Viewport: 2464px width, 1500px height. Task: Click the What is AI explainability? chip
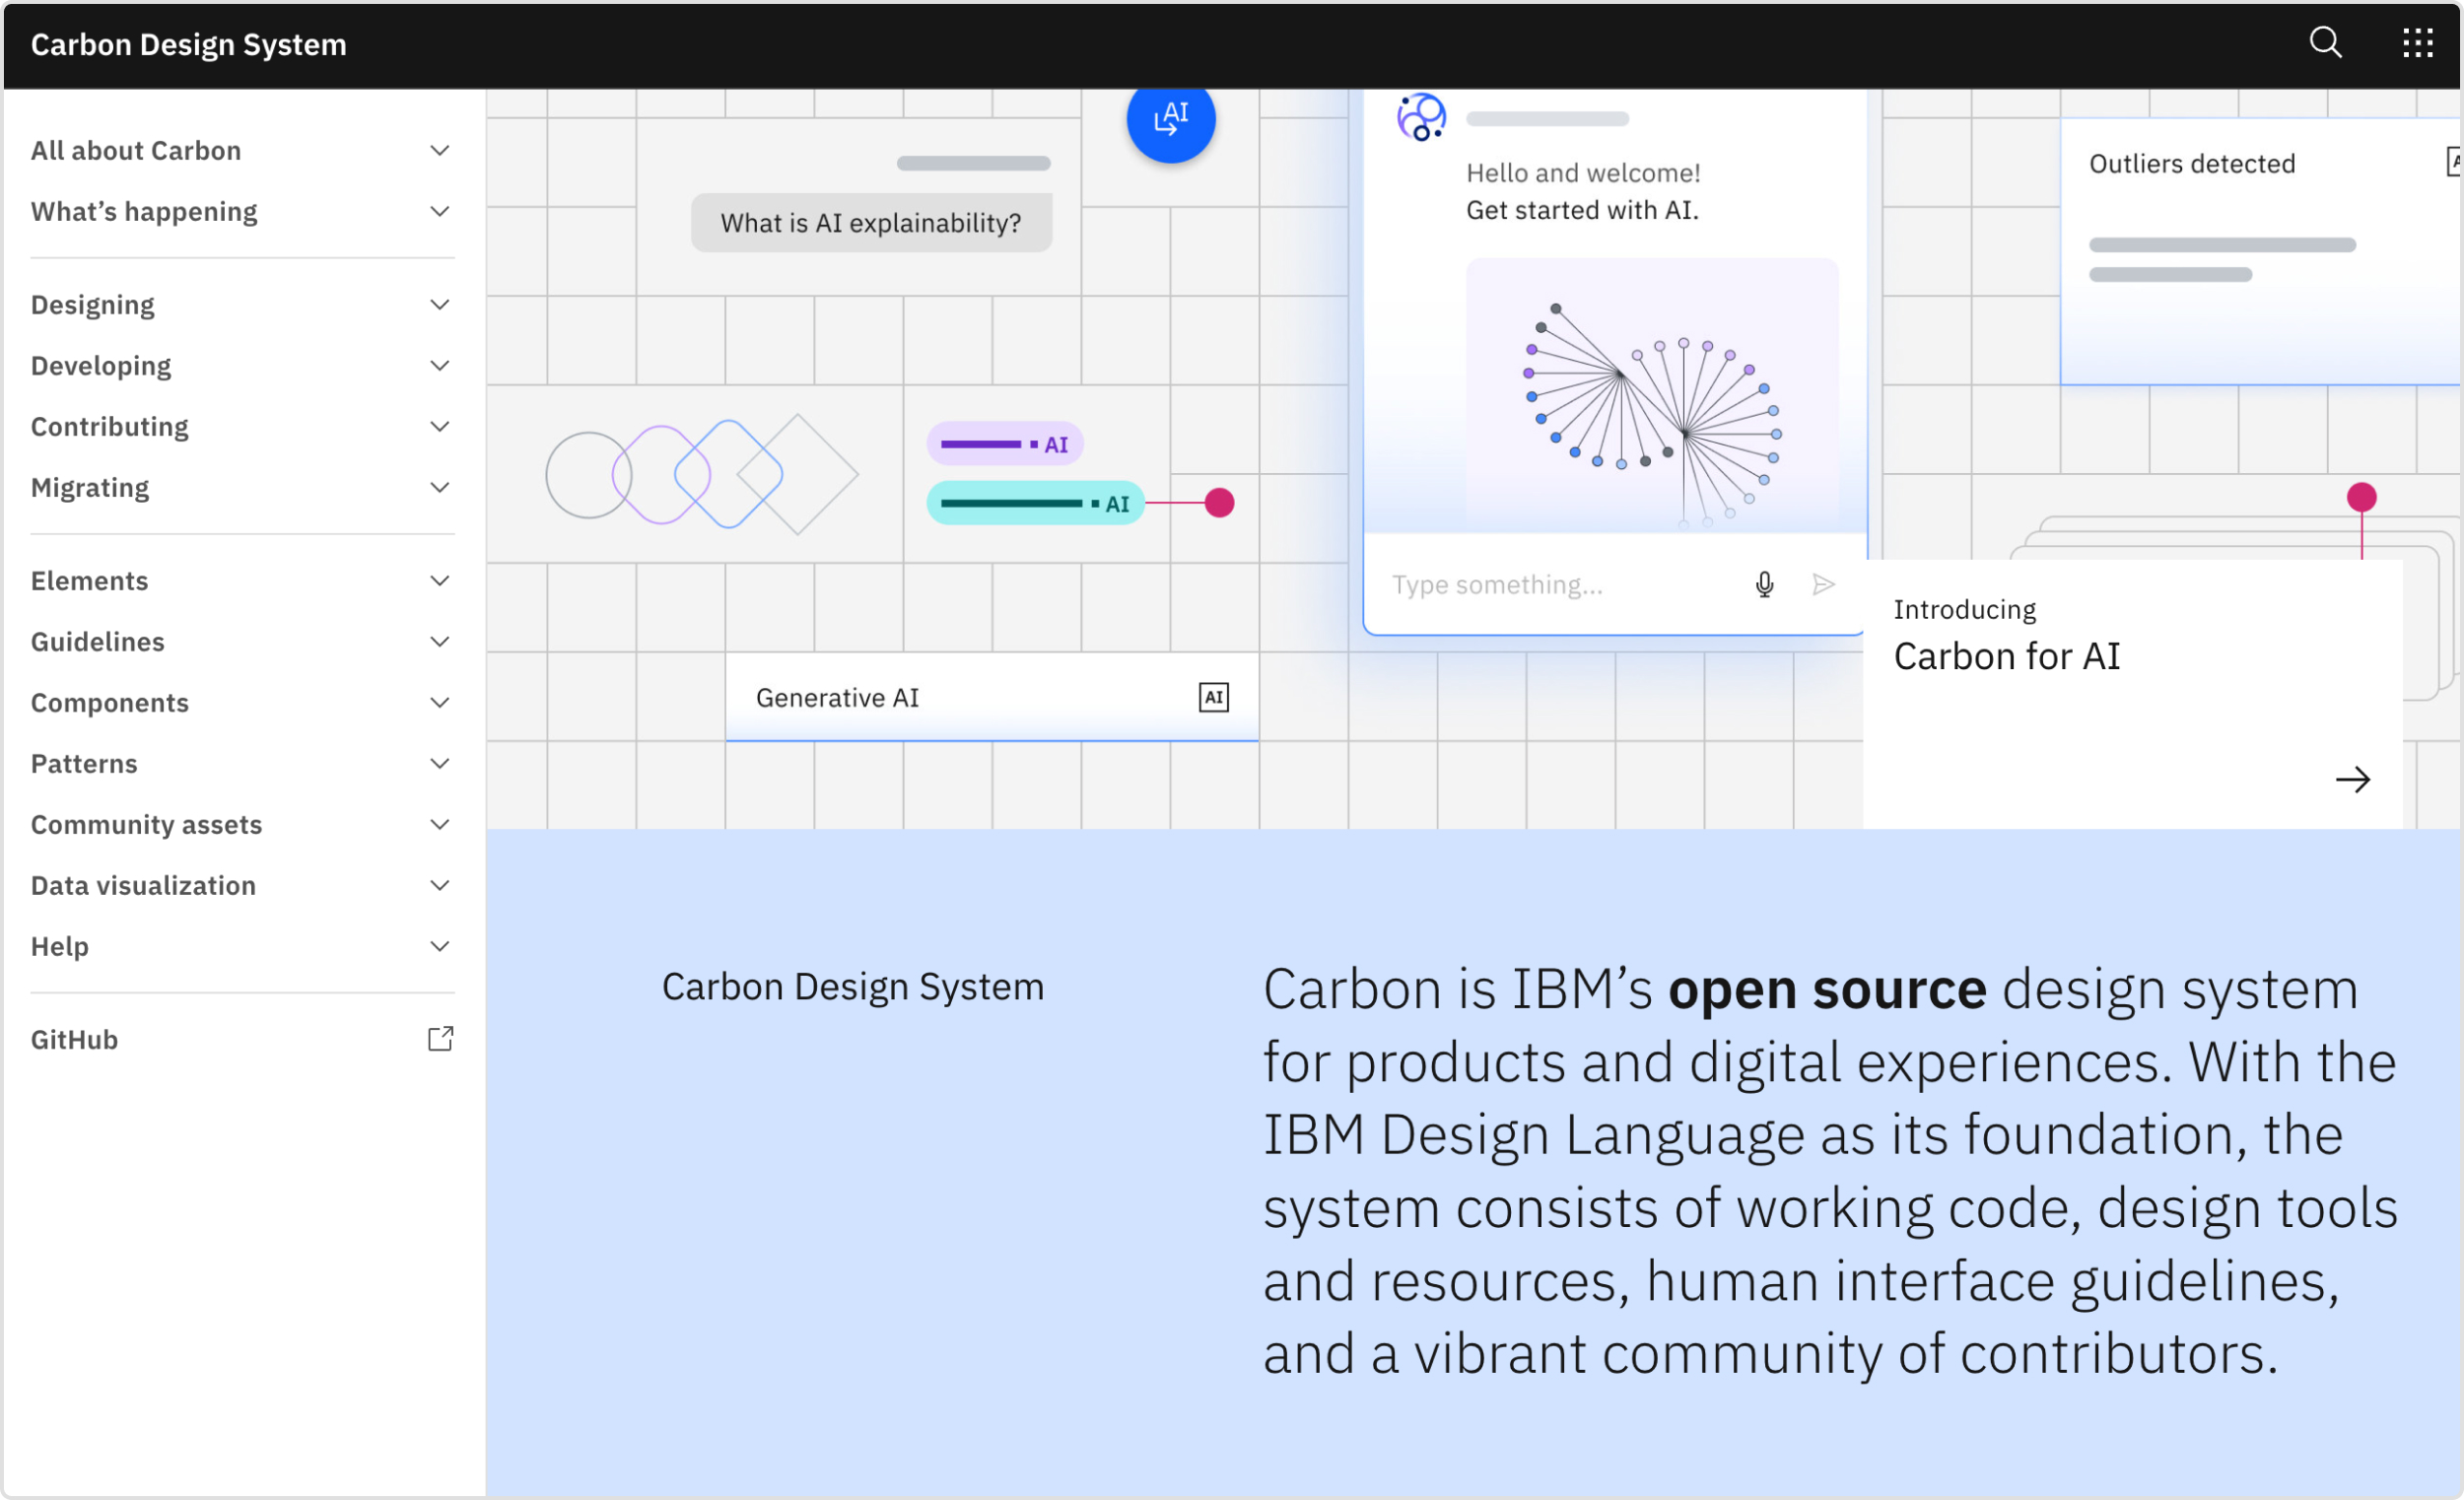pos(871,223)
